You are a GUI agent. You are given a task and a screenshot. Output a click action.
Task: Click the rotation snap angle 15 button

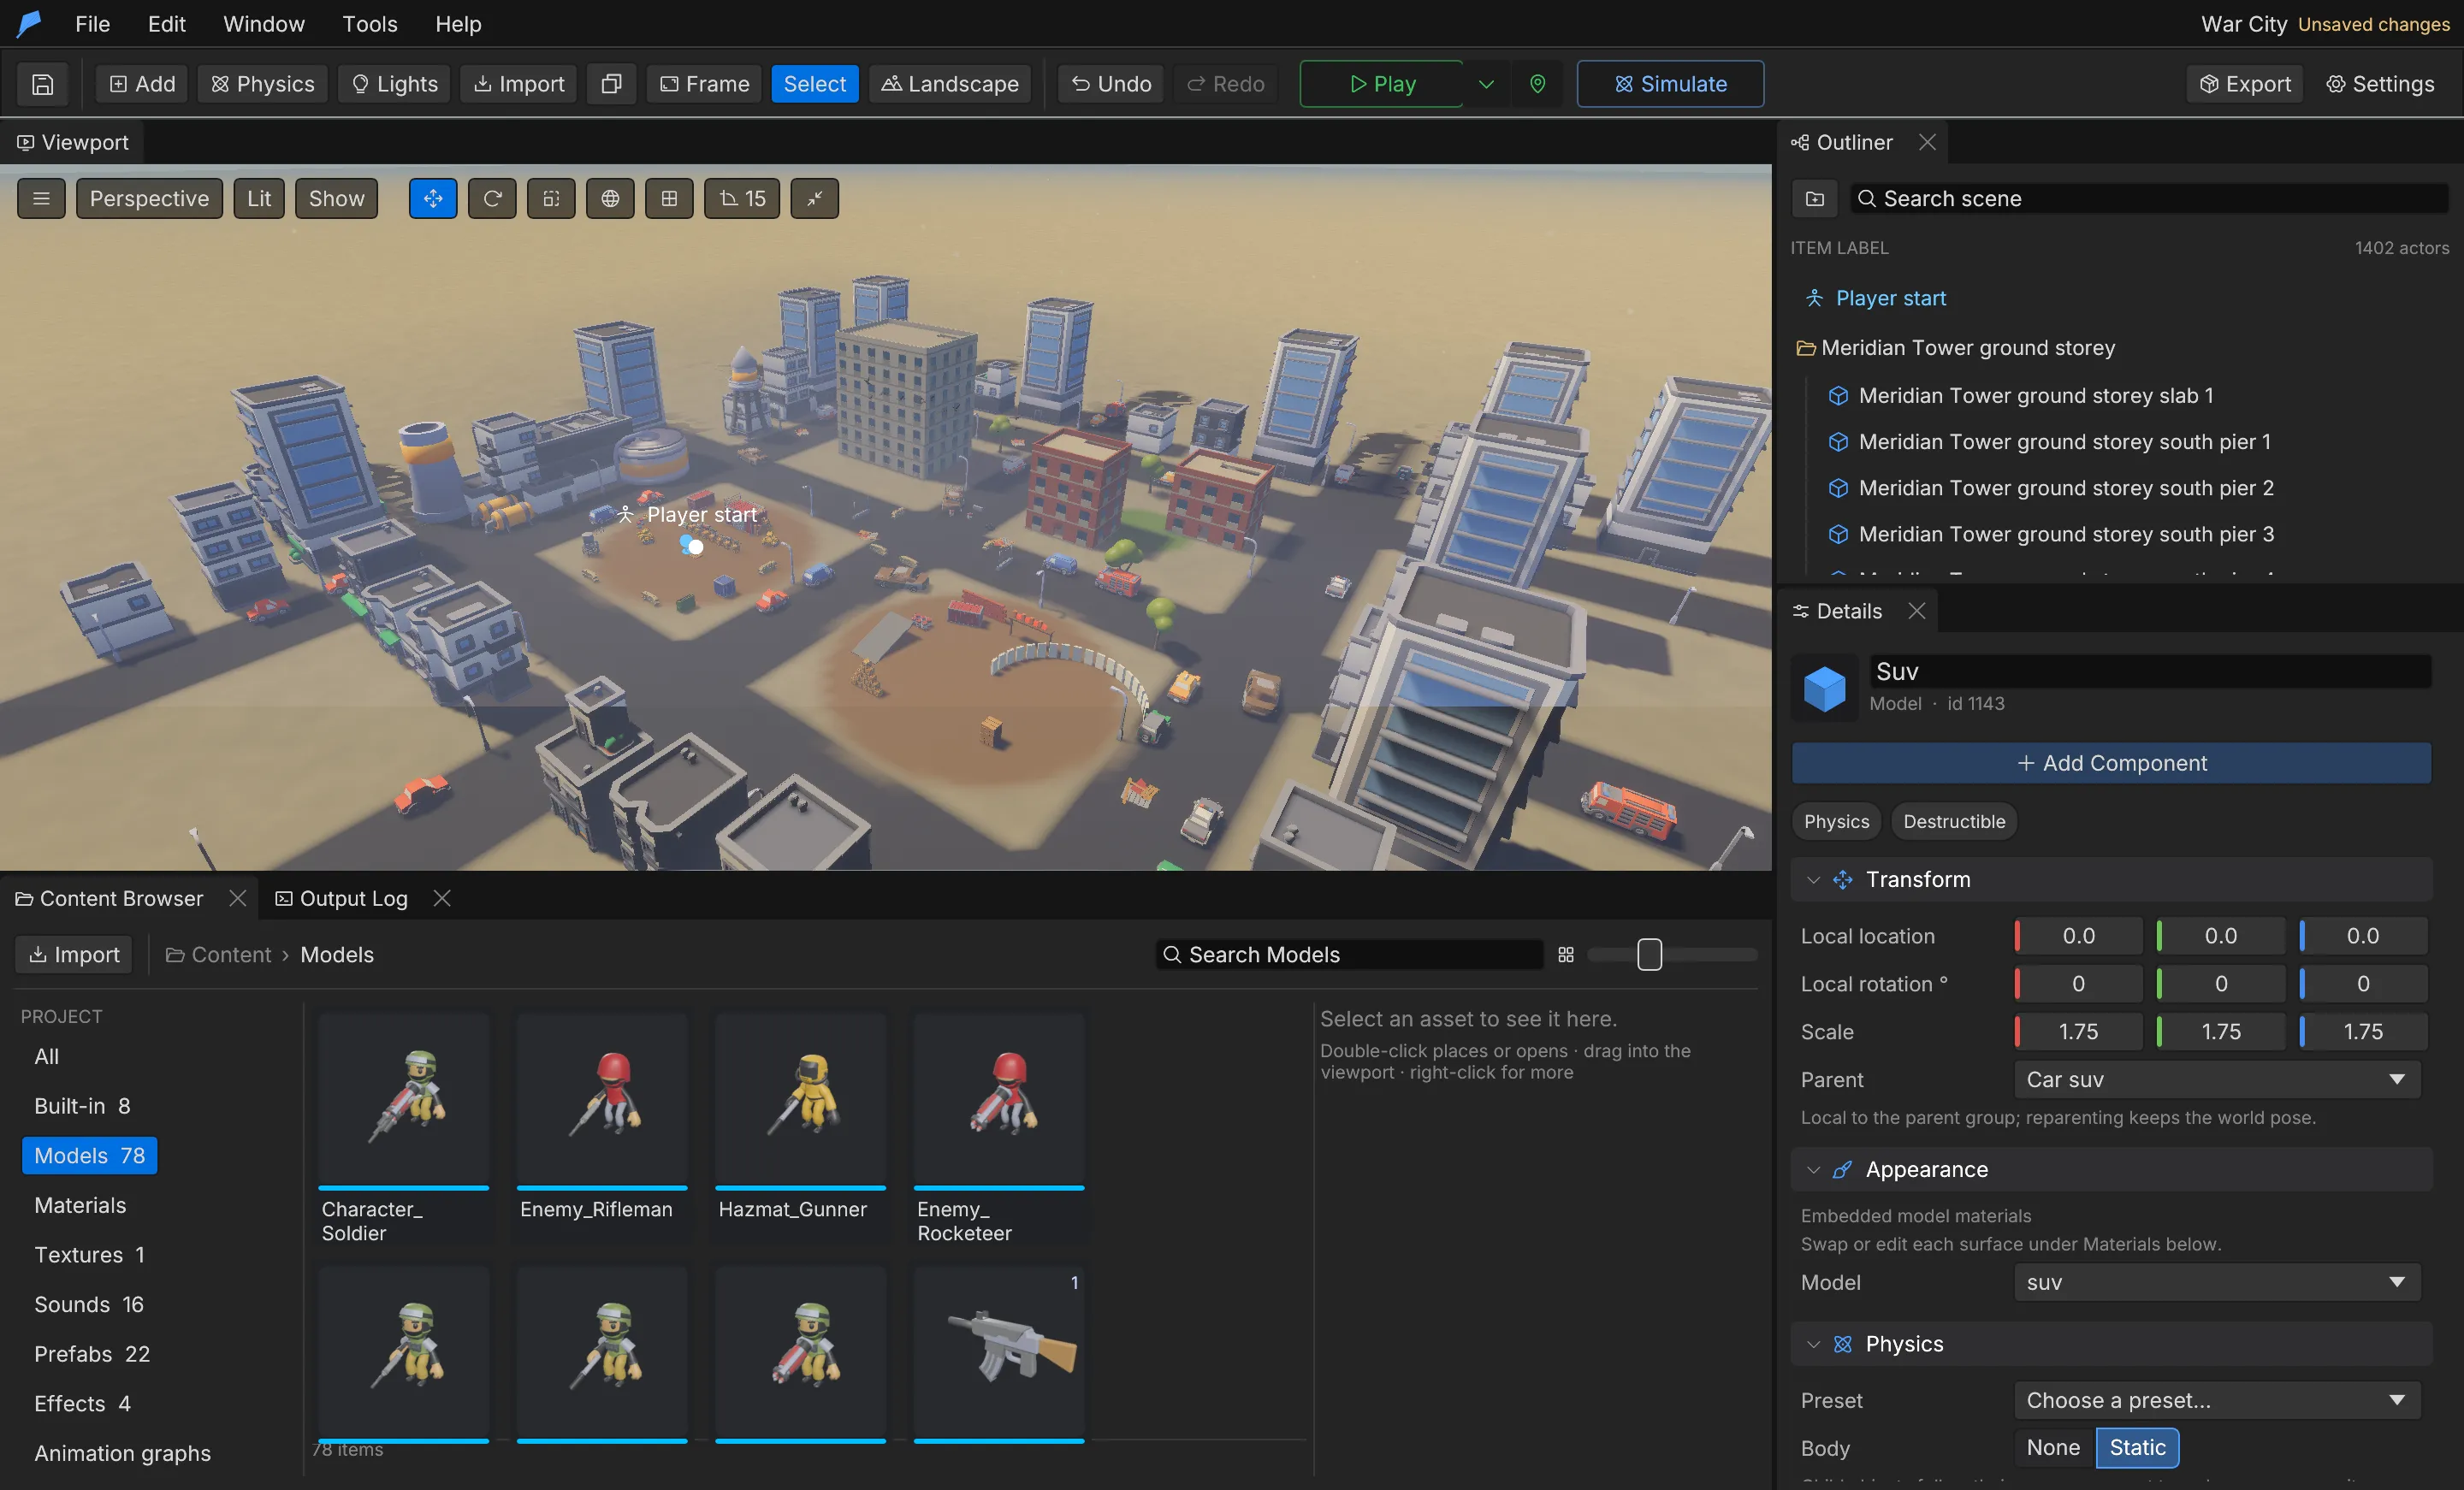[742, 198]
